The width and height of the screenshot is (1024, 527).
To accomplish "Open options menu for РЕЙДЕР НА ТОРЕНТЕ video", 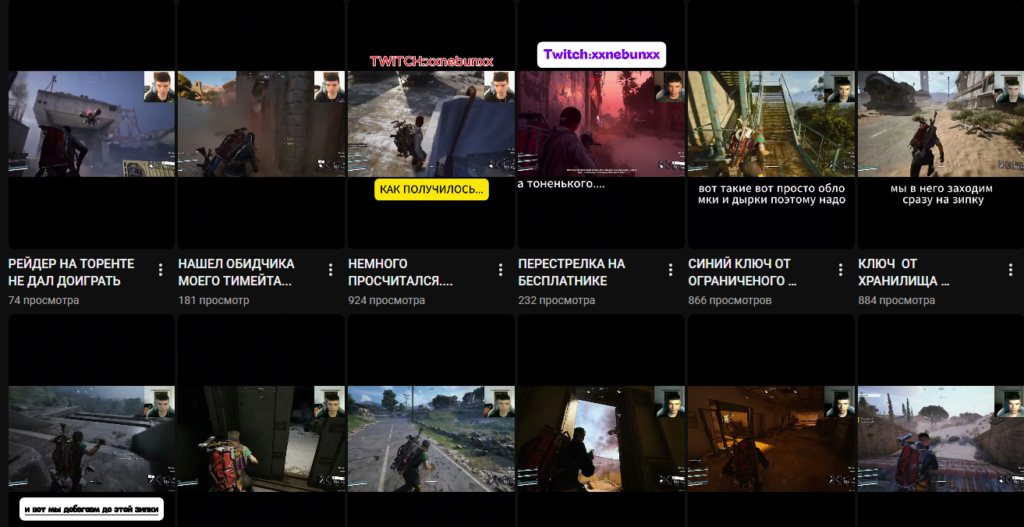I will point(161,270).
